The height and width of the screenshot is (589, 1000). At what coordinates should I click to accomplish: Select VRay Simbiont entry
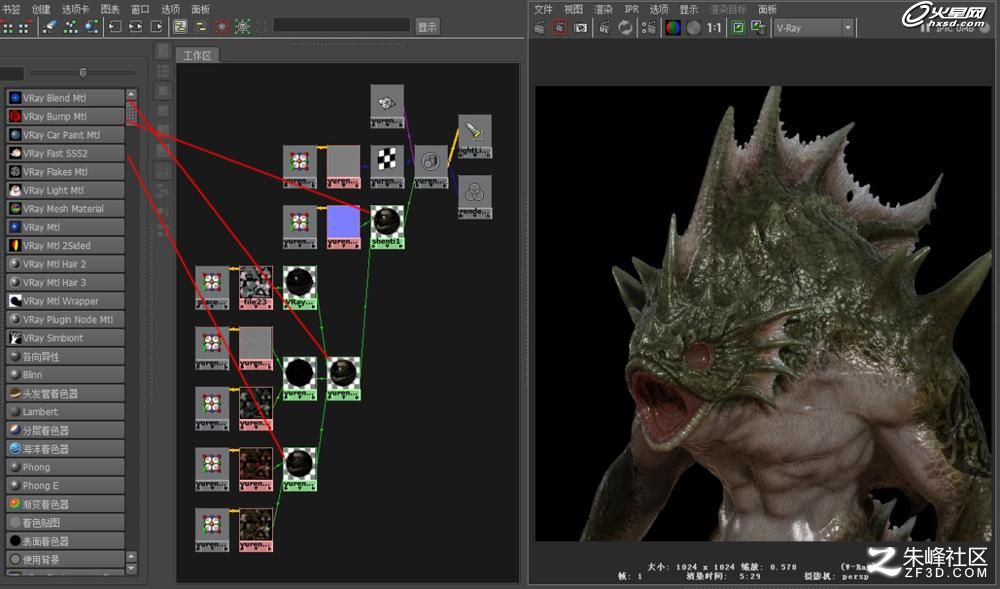tap(65, 338)
